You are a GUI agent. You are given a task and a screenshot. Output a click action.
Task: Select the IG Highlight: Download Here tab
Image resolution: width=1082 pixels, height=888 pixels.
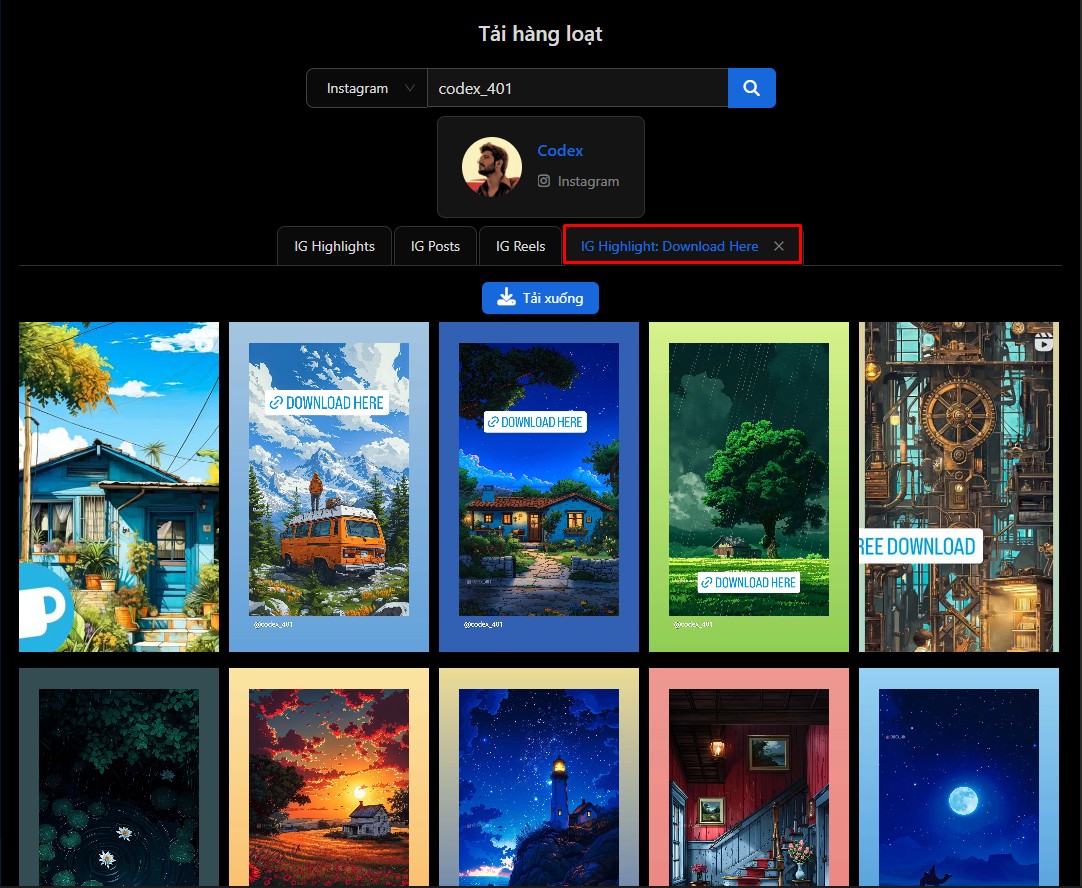click(x=669, y=246)
